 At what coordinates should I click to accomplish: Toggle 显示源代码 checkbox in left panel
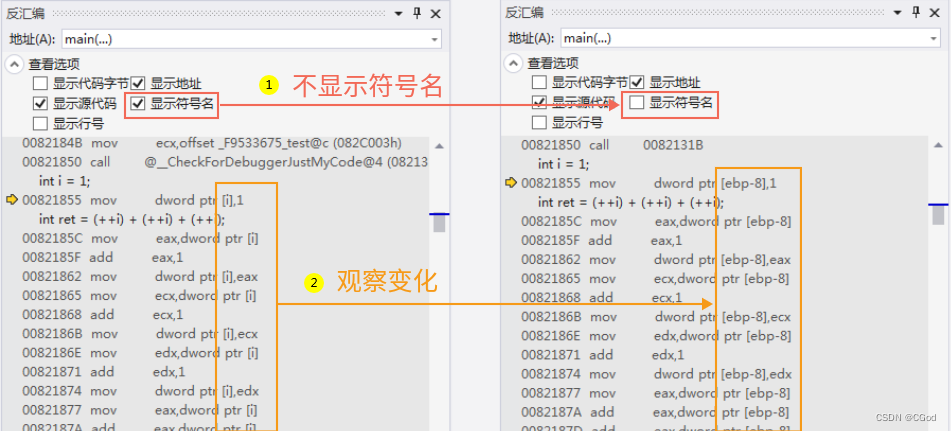tap(40, 104)
